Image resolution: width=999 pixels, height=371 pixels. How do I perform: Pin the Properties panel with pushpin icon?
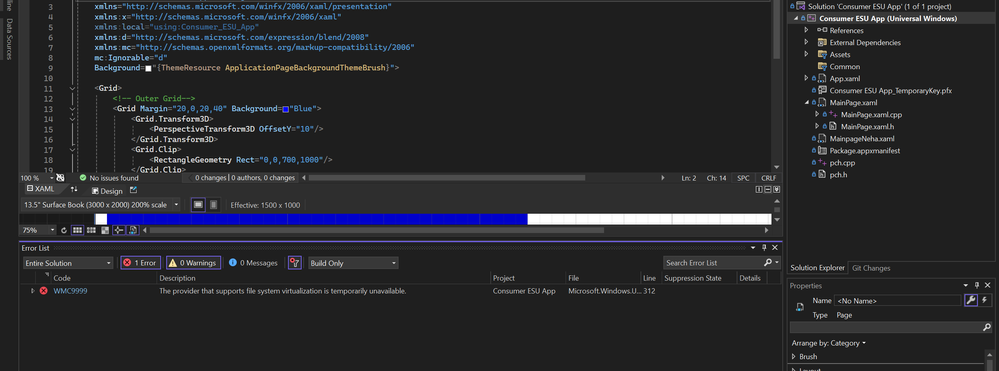click(x=977, y=286)
